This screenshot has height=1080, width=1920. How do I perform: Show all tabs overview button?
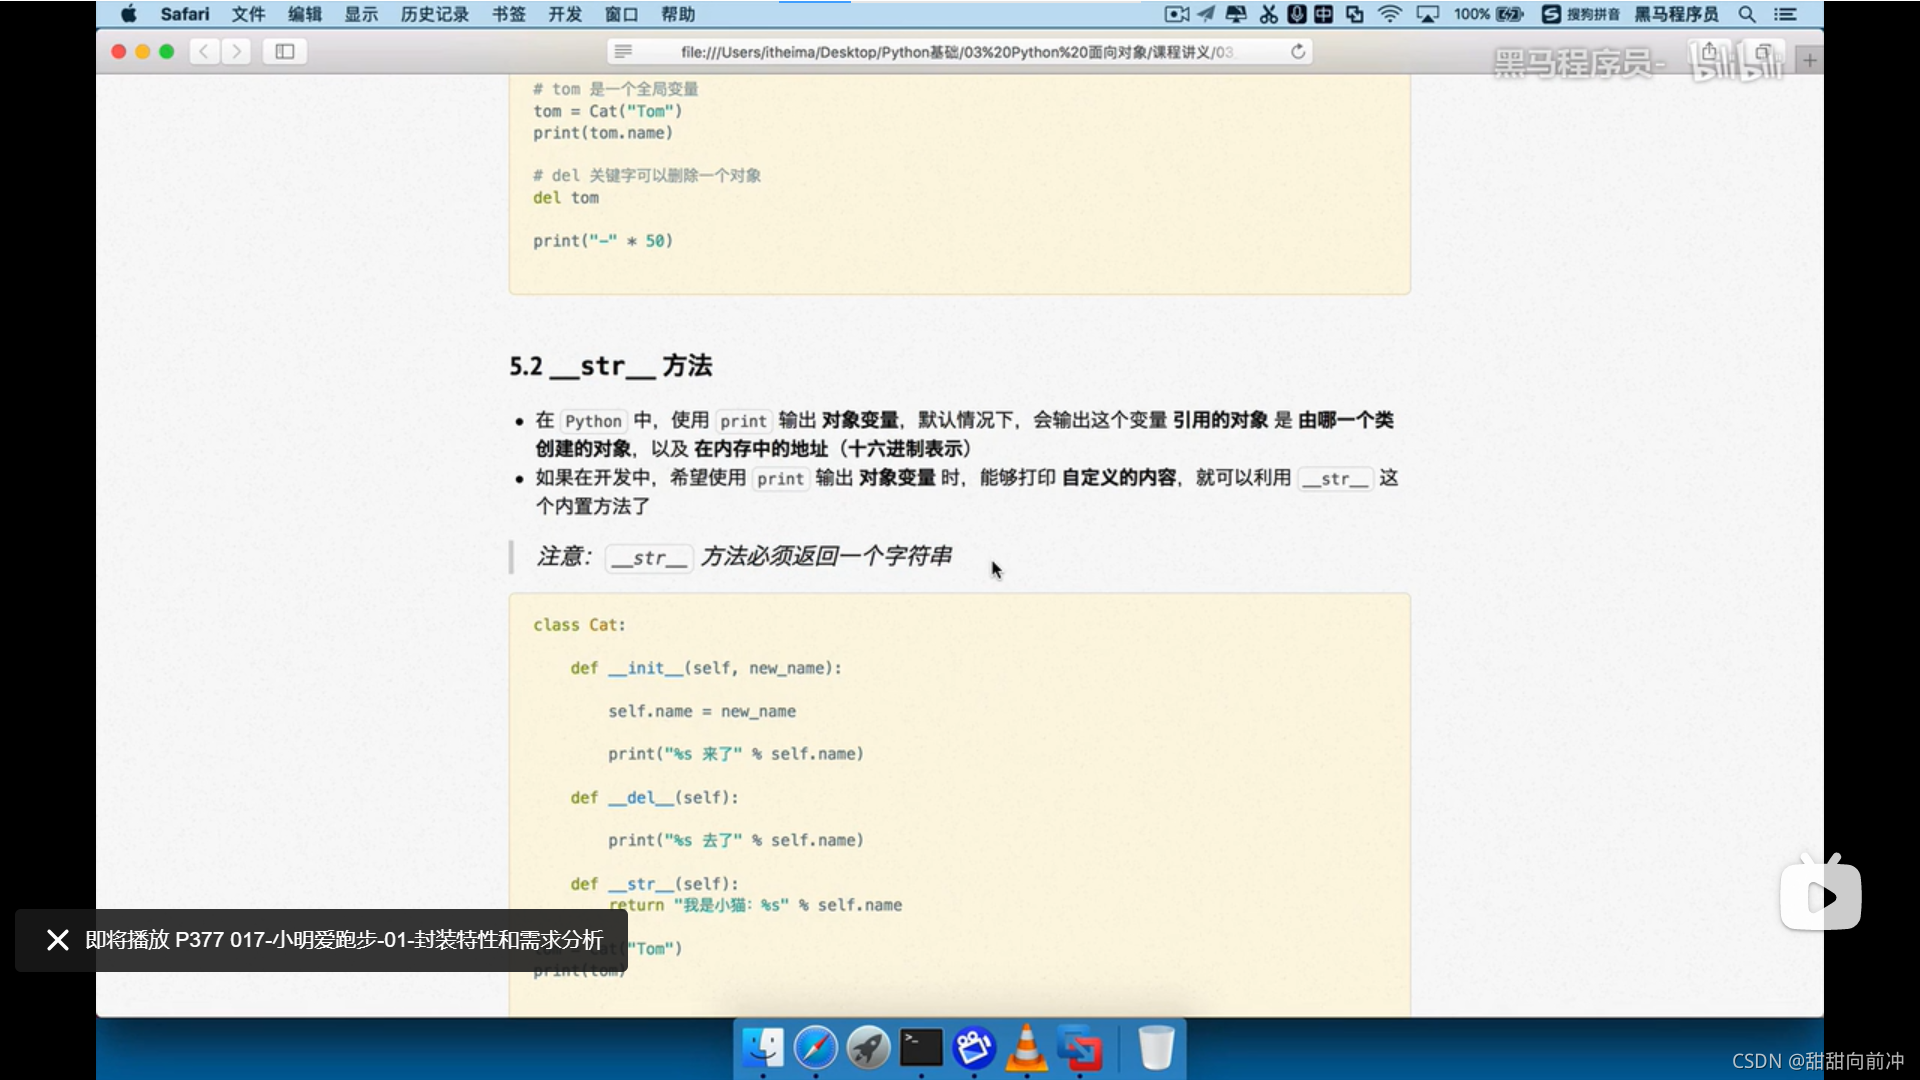tap(1763, 51)
